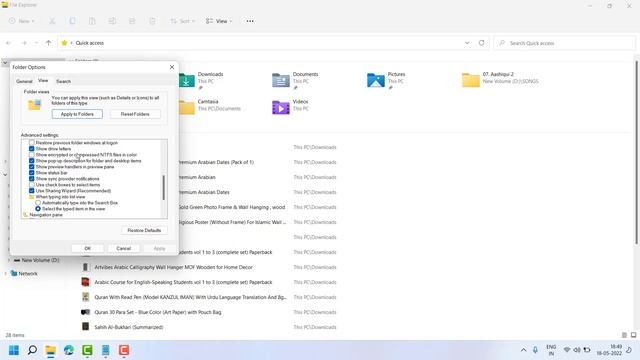This screenshot has height=360, width=640.
Task: Click the Up arrow navigation button
Action: [49, 43]
